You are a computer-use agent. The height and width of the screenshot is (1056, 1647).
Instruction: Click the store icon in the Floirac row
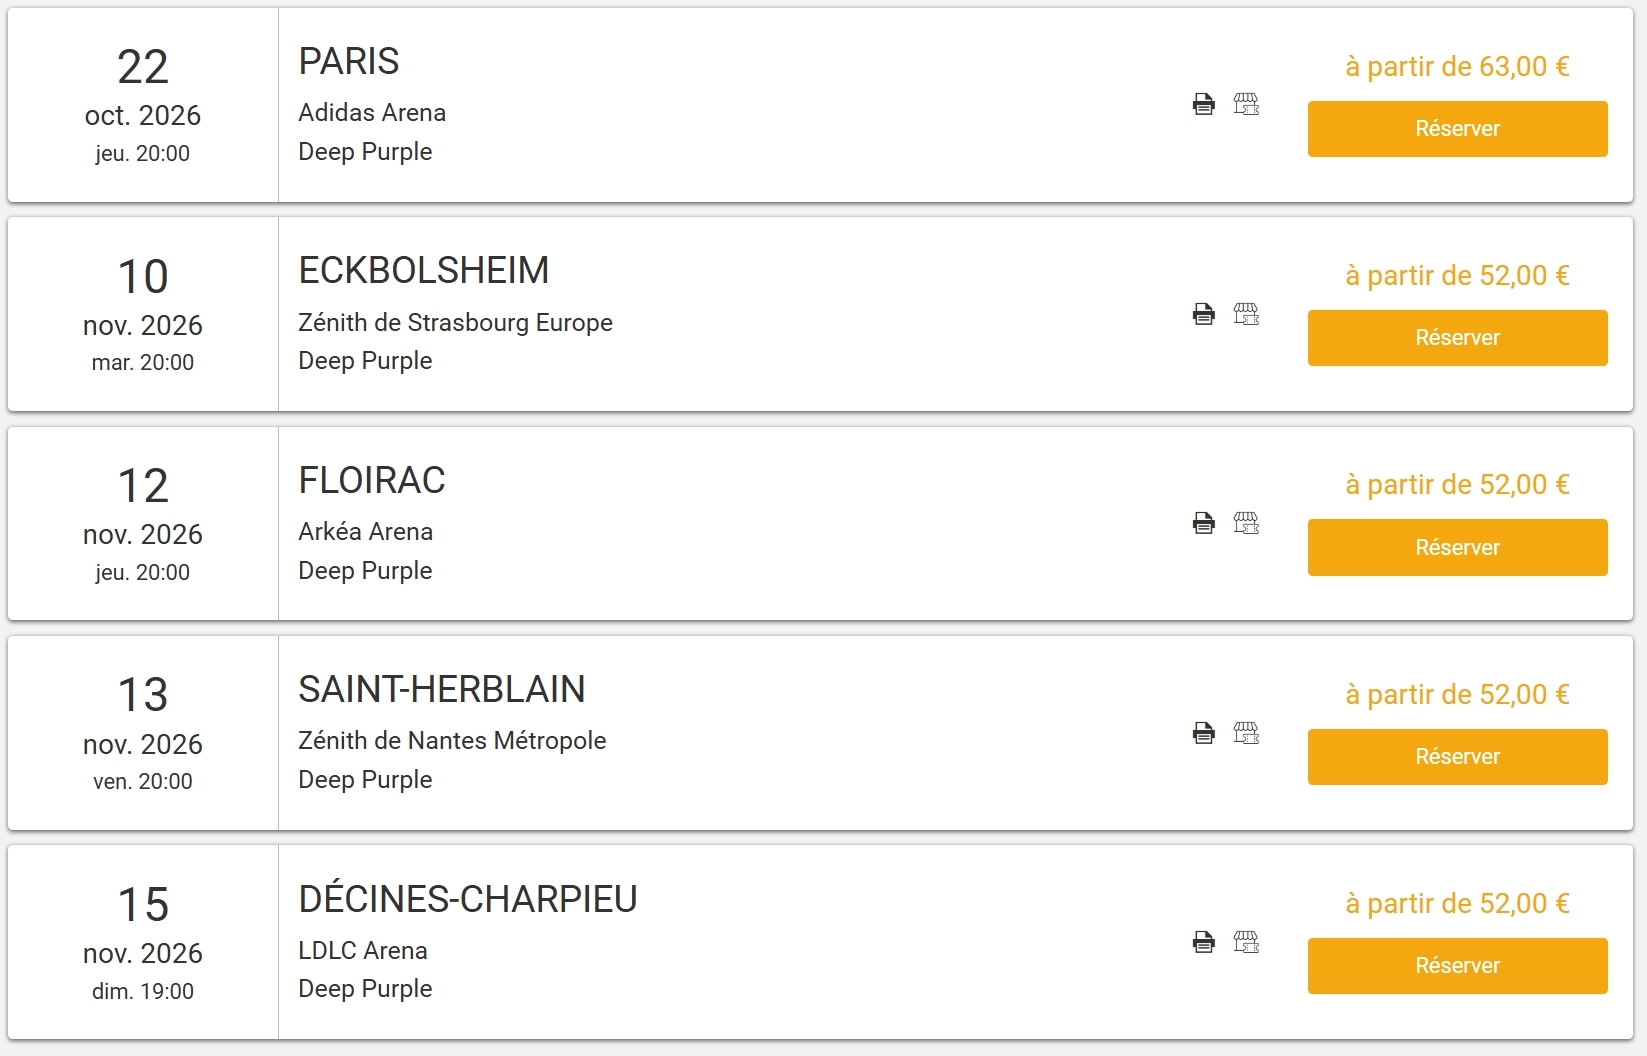pos(1246,523)
